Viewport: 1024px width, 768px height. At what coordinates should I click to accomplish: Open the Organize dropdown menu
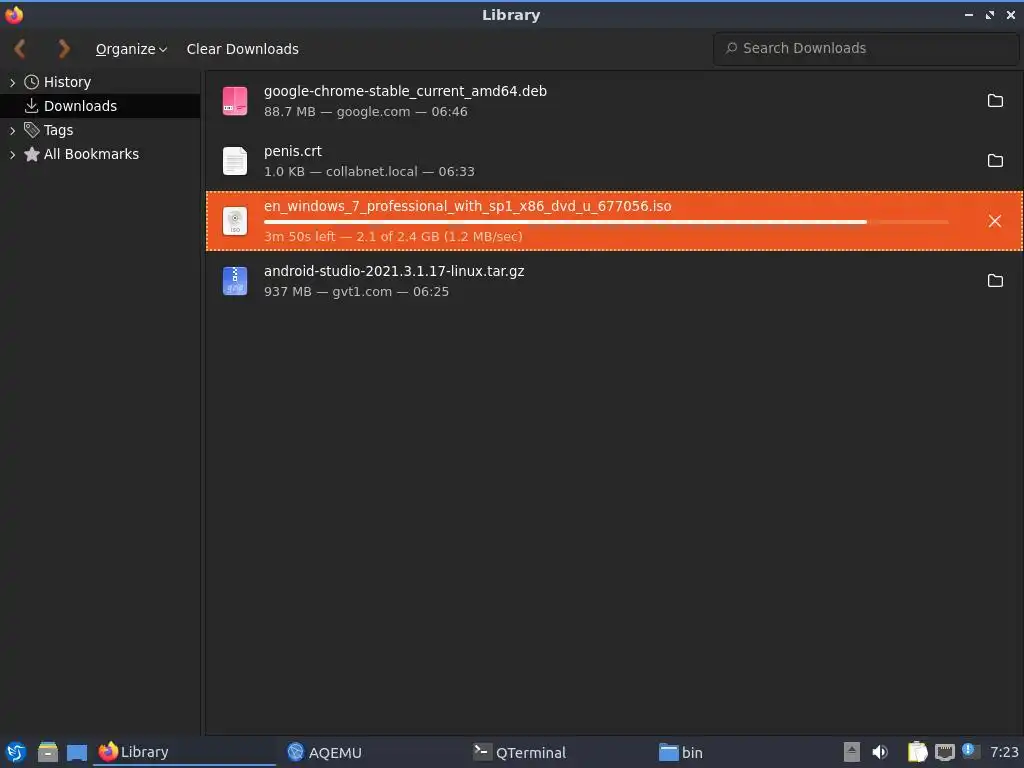(131, 49)
